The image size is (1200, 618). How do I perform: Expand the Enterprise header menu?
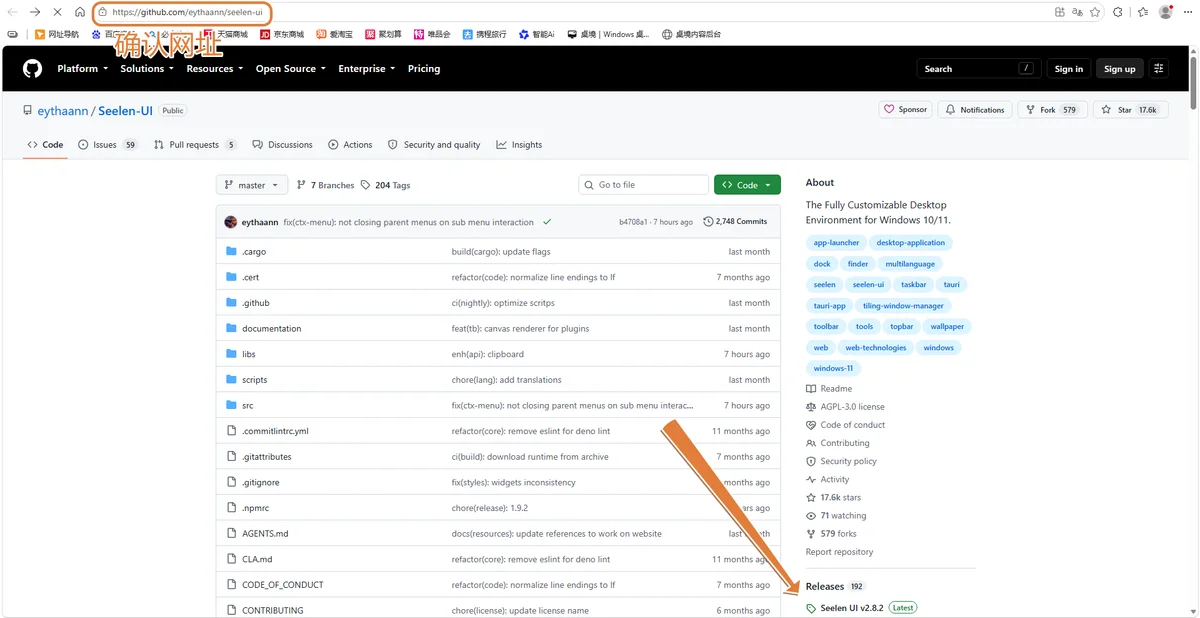[x=367, y=69]
